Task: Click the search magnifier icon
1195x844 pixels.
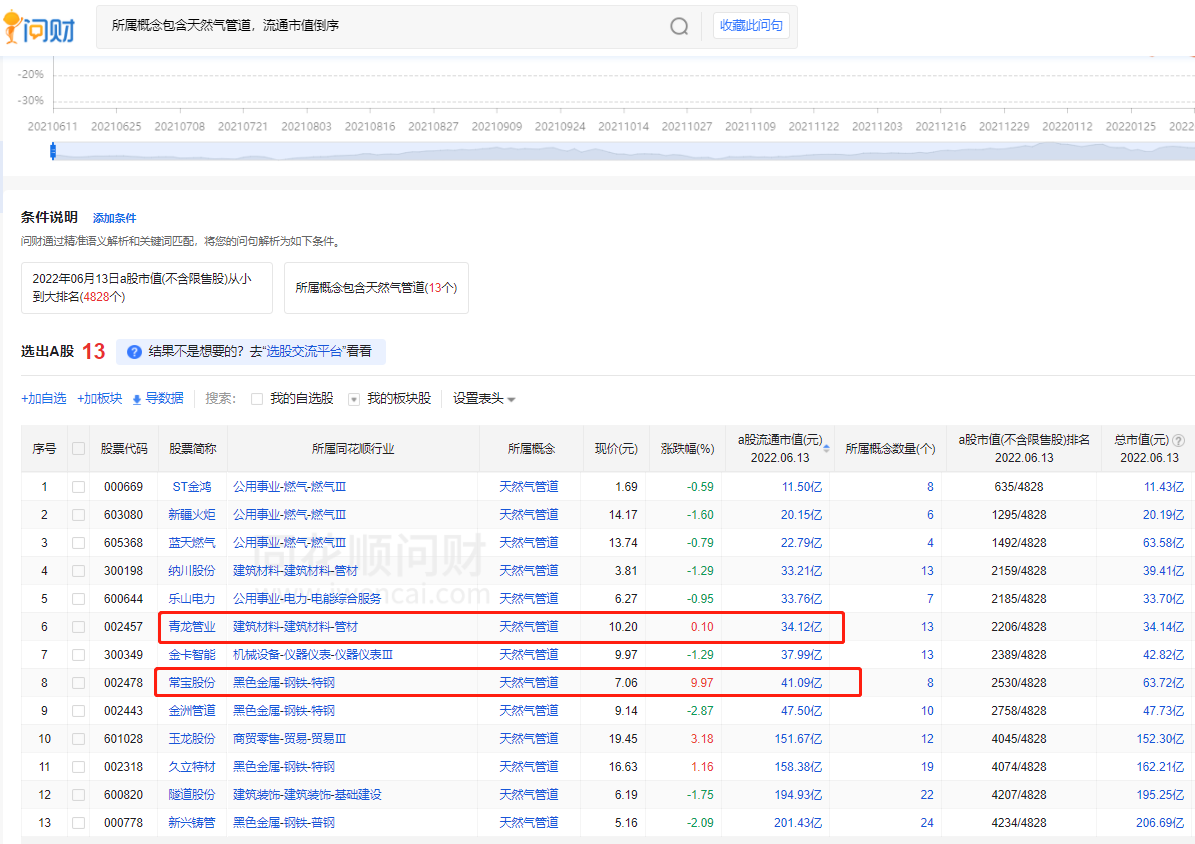Action: coord(679,27)
